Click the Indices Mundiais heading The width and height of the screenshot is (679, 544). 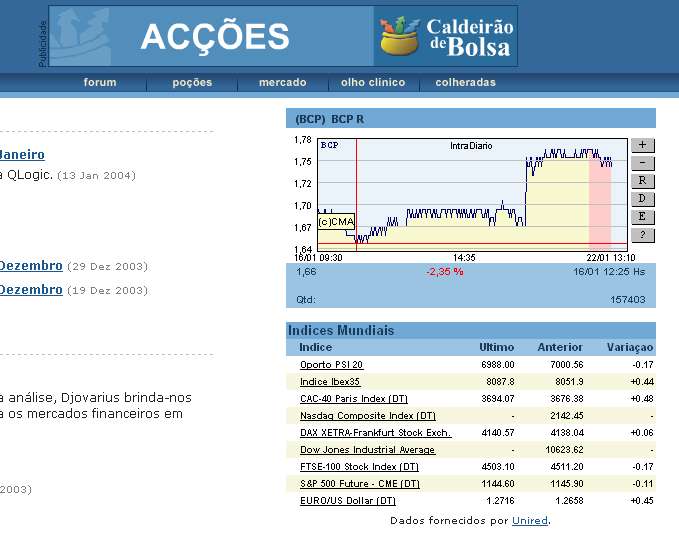click(x=341, y=330)
